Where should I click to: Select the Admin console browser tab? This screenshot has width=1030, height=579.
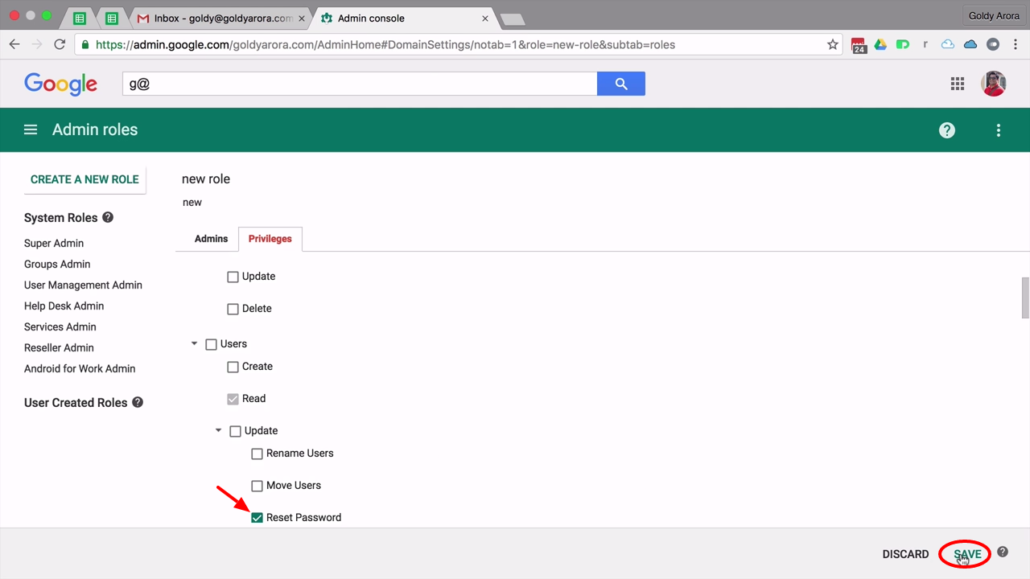click(x=402, y=18)
